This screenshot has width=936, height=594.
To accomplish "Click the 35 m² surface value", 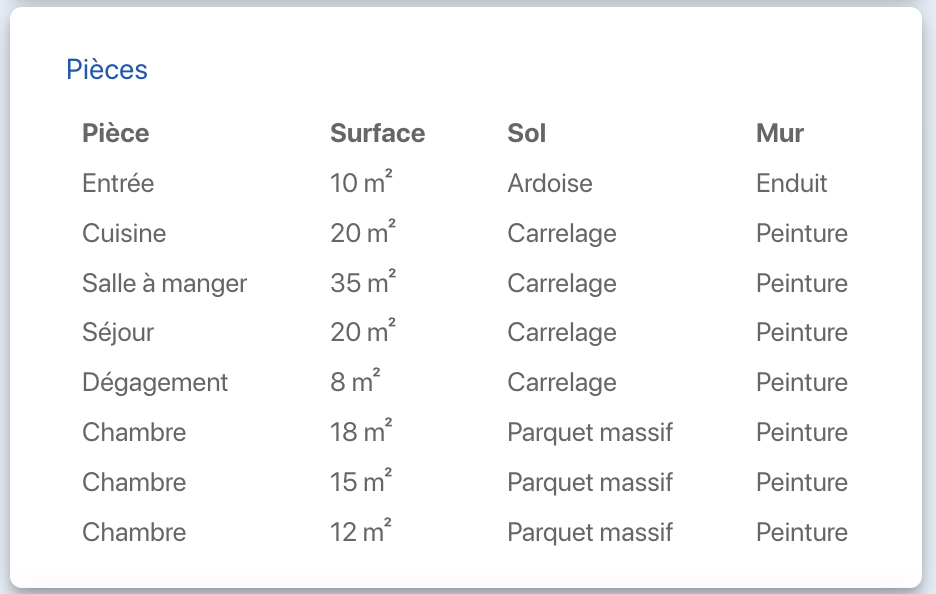I will [x=363, y=284].
